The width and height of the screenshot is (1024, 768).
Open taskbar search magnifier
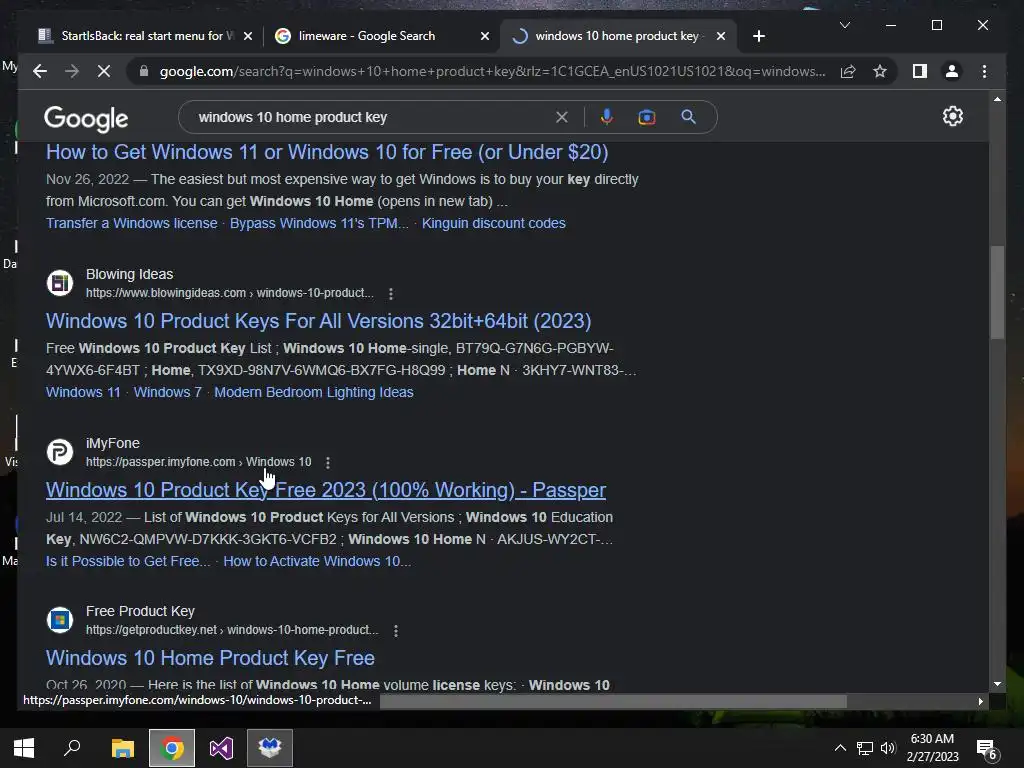click(x=72, y=748)
